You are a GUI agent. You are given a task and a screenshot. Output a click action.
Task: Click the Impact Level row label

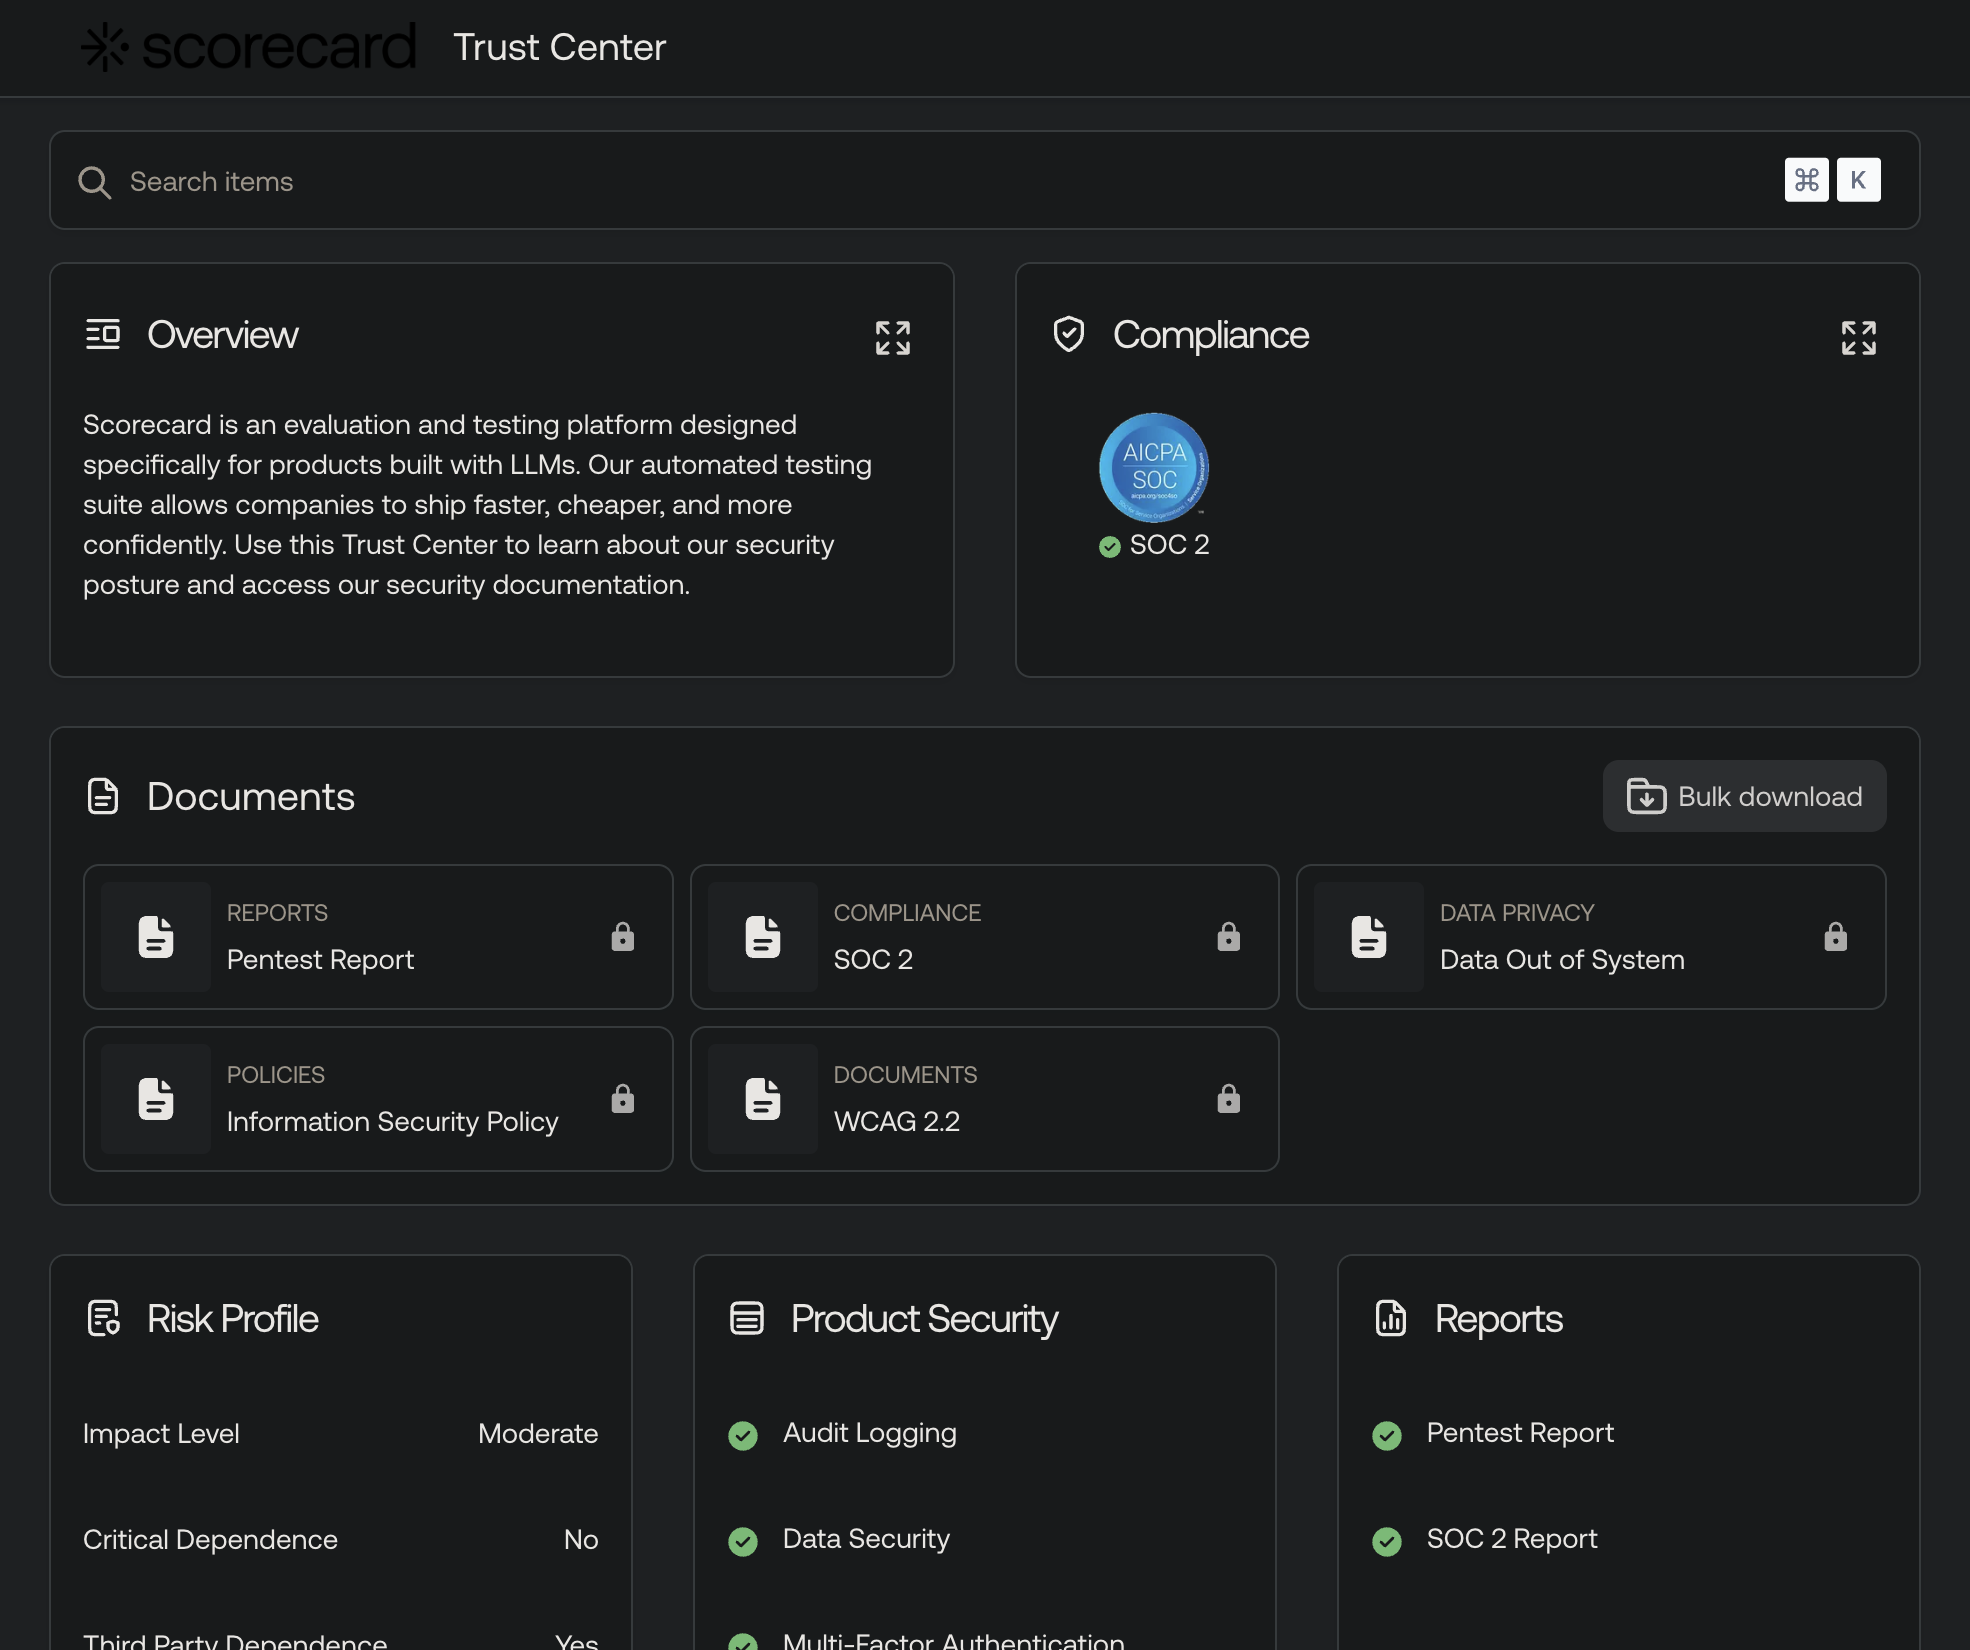[x=161, y=1434]
